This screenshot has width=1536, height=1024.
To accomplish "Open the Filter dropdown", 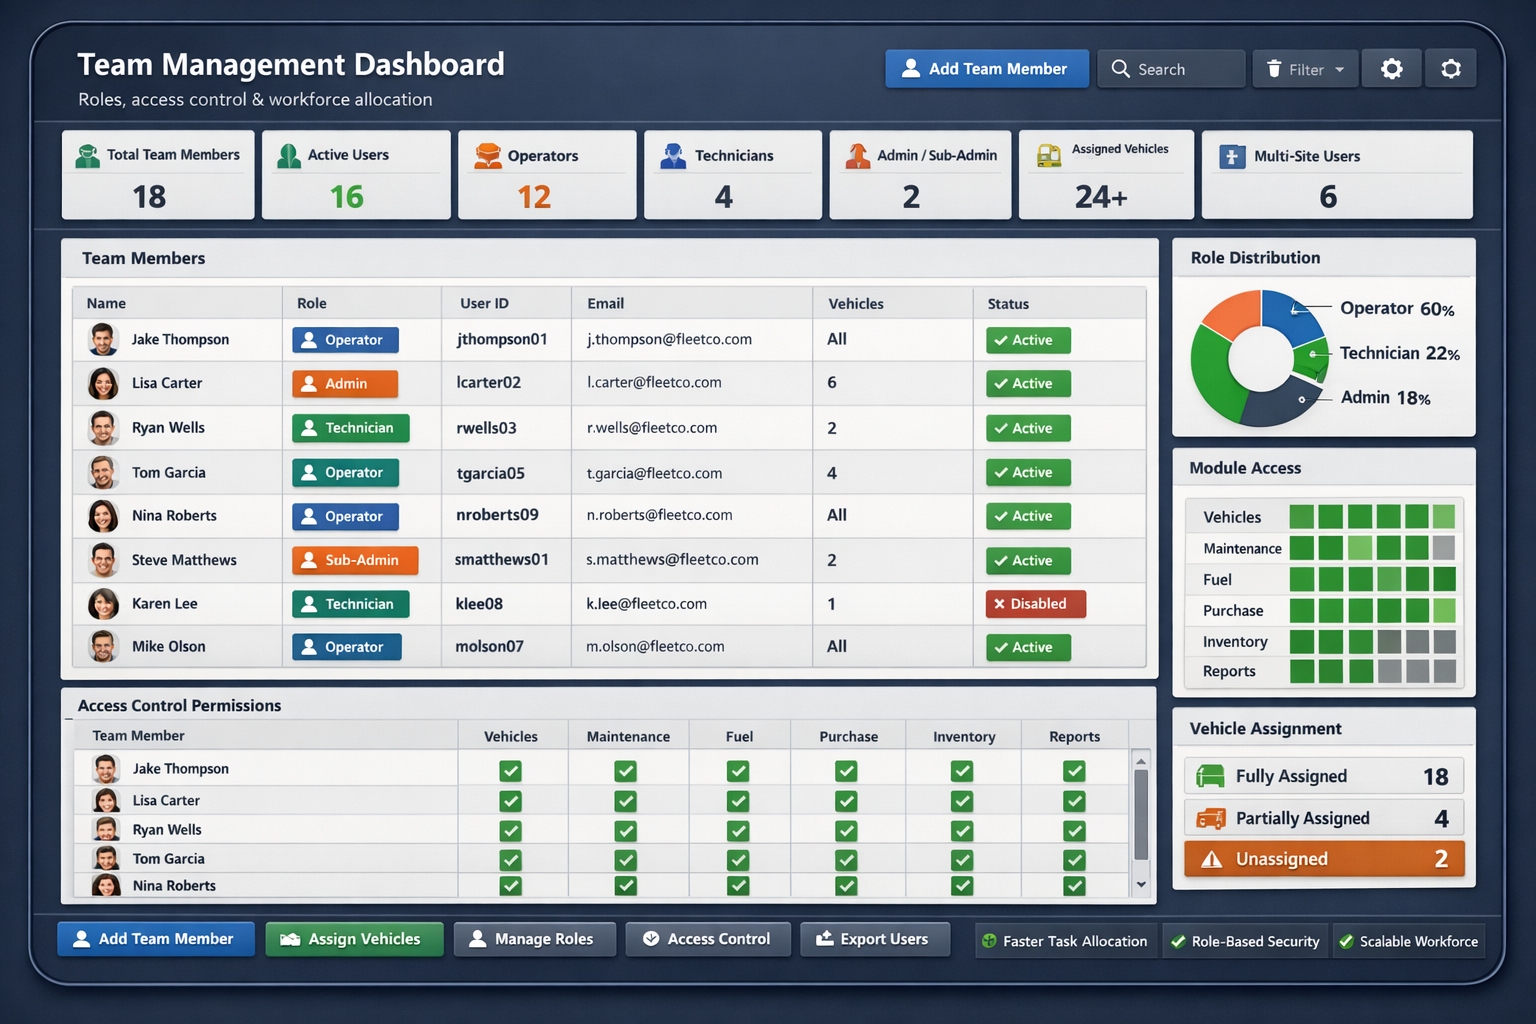I will tap(1305, 68).
